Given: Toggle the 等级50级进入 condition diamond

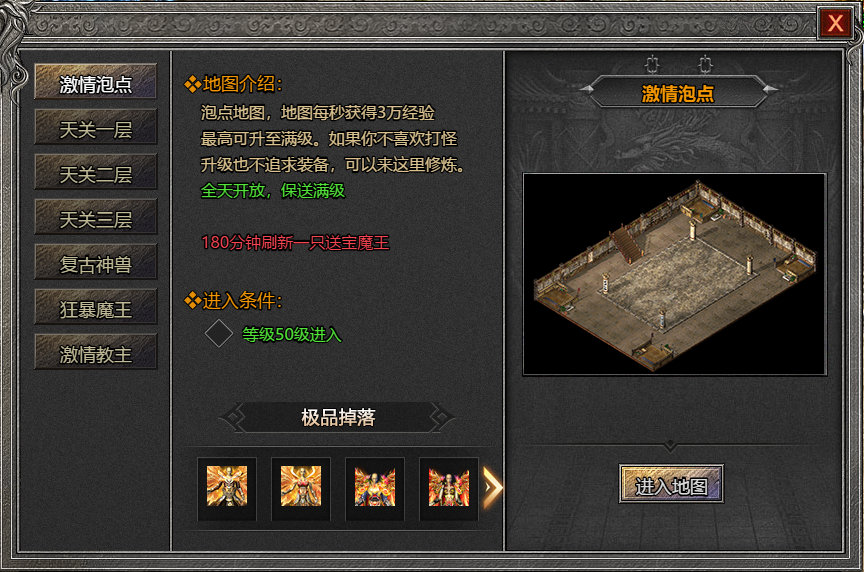Looking at the screenshot, I should (219, 333).
